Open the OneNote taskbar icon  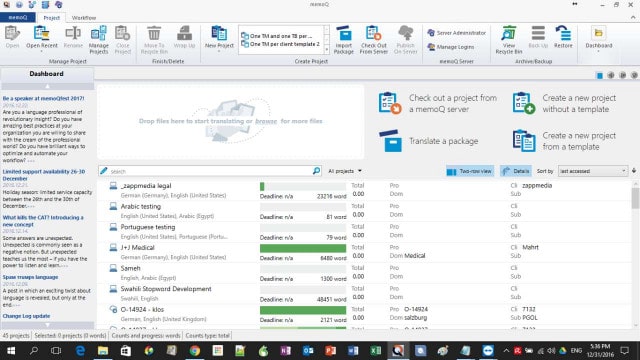coord(285,351)
